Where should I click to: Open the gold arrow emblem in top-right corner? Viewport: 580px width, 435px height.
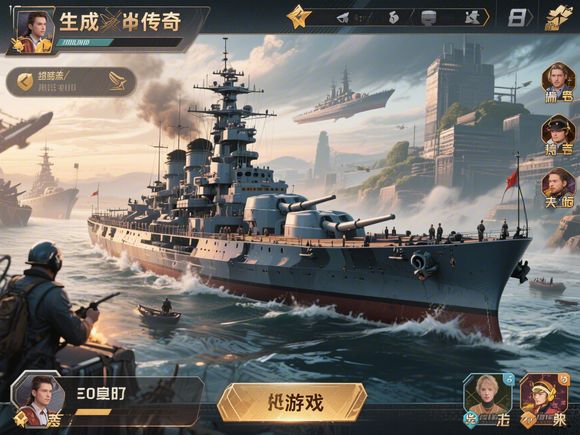pyautogui.click(x=559, y=17)
